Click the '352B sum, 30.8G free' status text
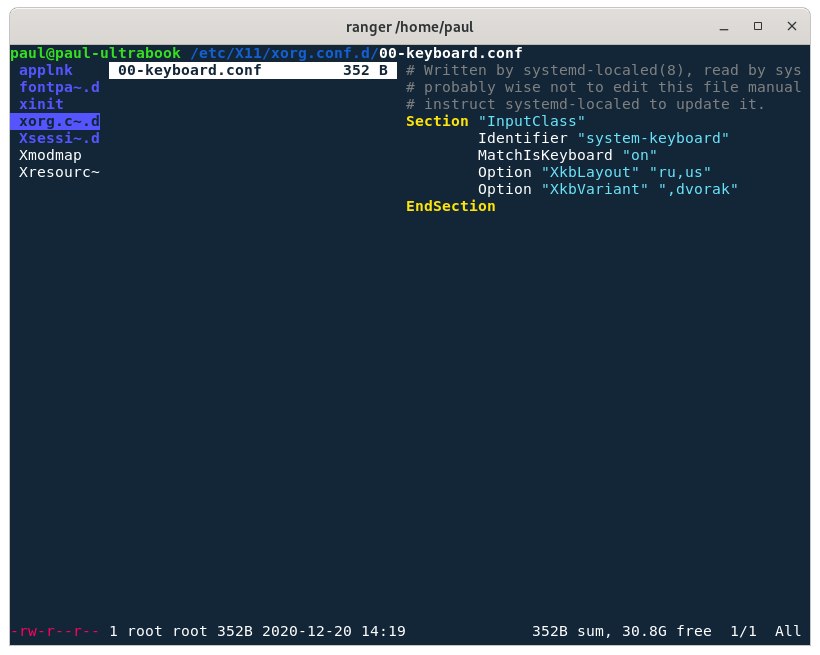The image size is (820, 655). [x=621, y=631]
